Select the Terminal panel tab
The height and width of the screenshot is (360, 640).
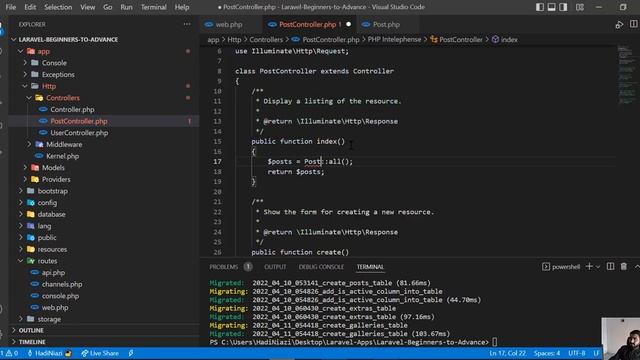coord(370,267)
